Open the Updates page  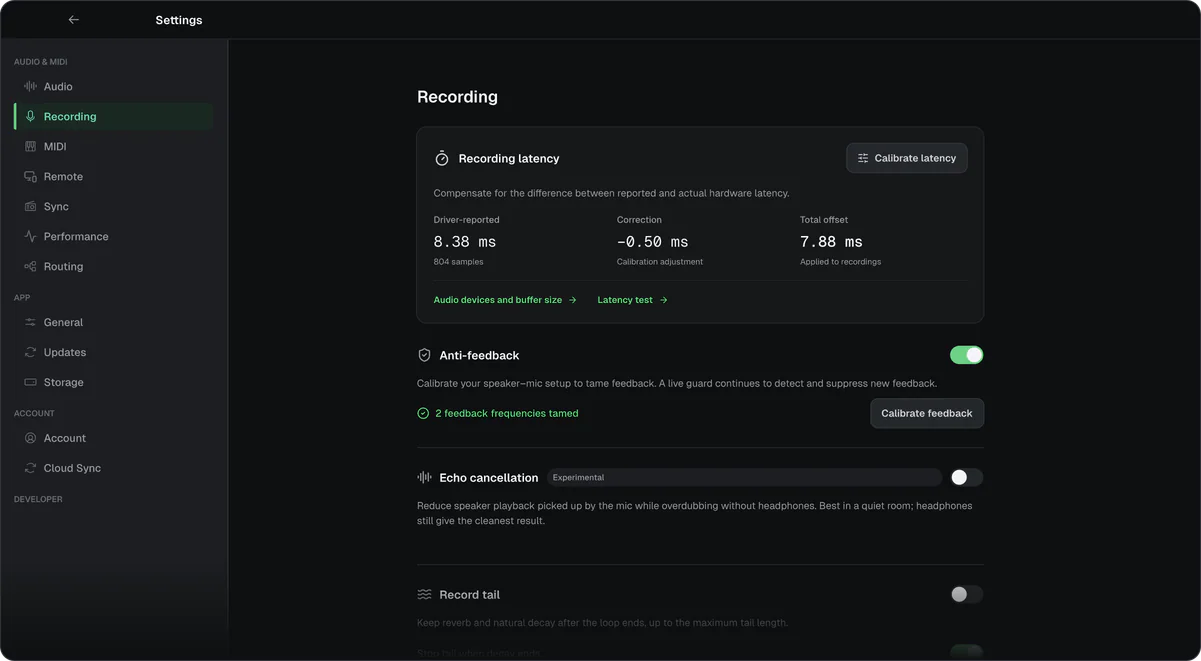pyautogui.click(x=114, y=353)
